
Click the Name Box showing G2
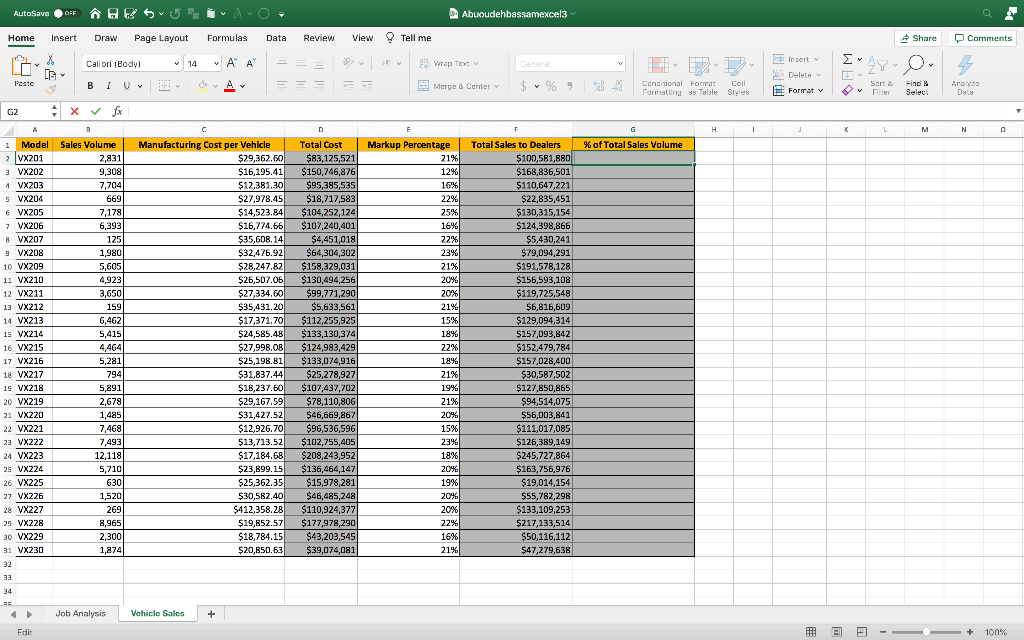[27, 112]
